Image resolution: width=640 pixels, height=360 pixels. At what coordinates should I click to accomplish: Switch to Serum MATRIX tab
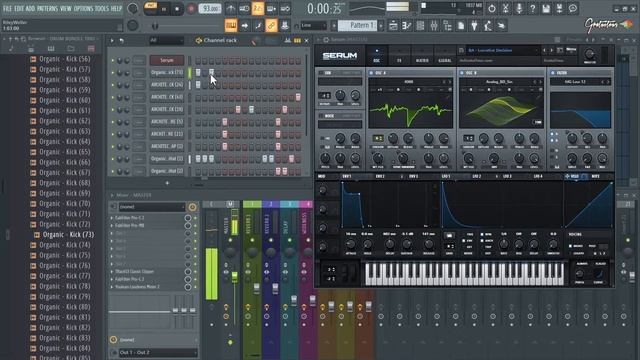pyautogui.click(x=422, y=56)
